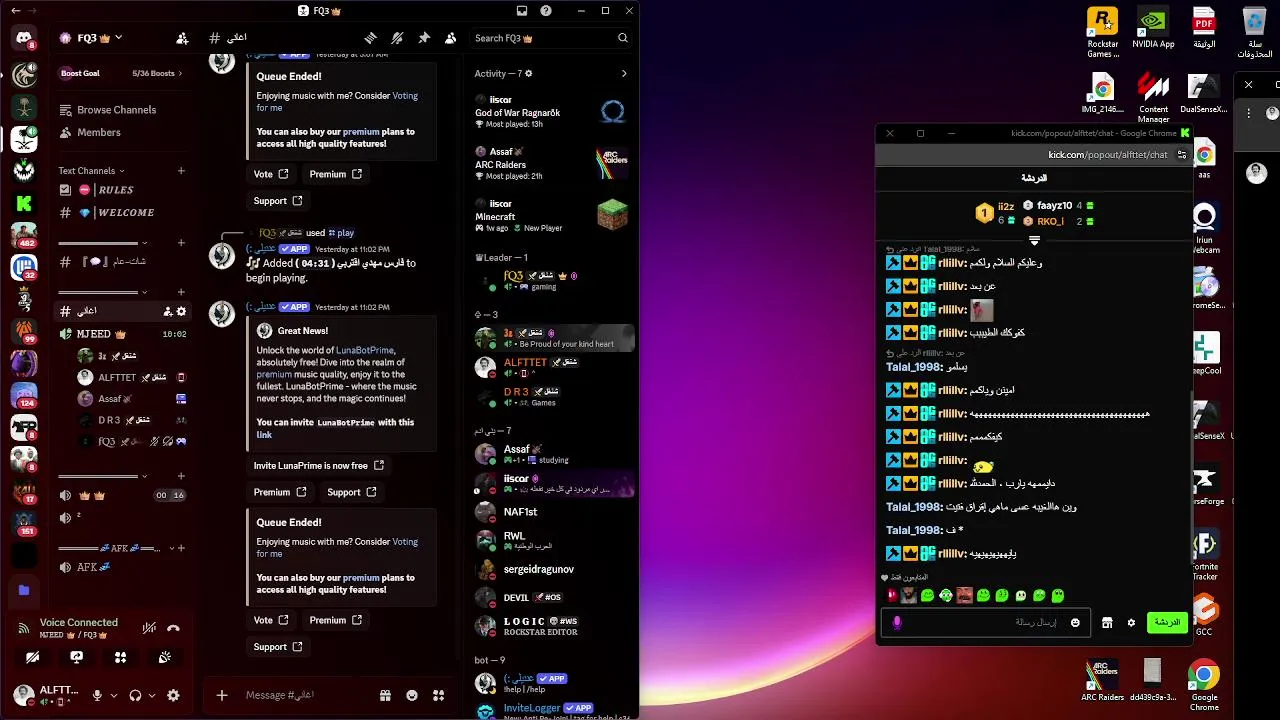Viewport: 1280px width, 720px height.
Task: Open Google Chrome desktop shortcut
Action: 1204,684
